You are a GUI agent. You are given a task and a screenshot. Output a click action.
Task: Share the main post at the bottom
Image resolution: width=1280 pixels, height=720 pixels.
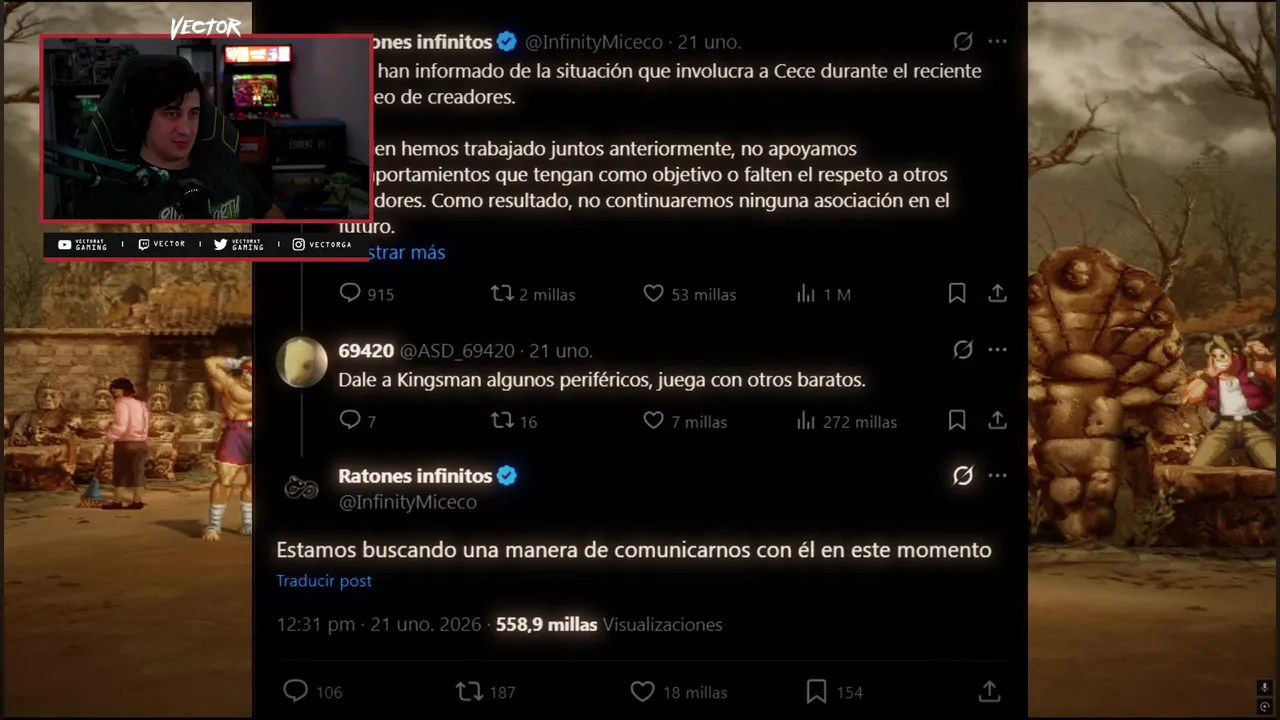(x=989, y=691)
